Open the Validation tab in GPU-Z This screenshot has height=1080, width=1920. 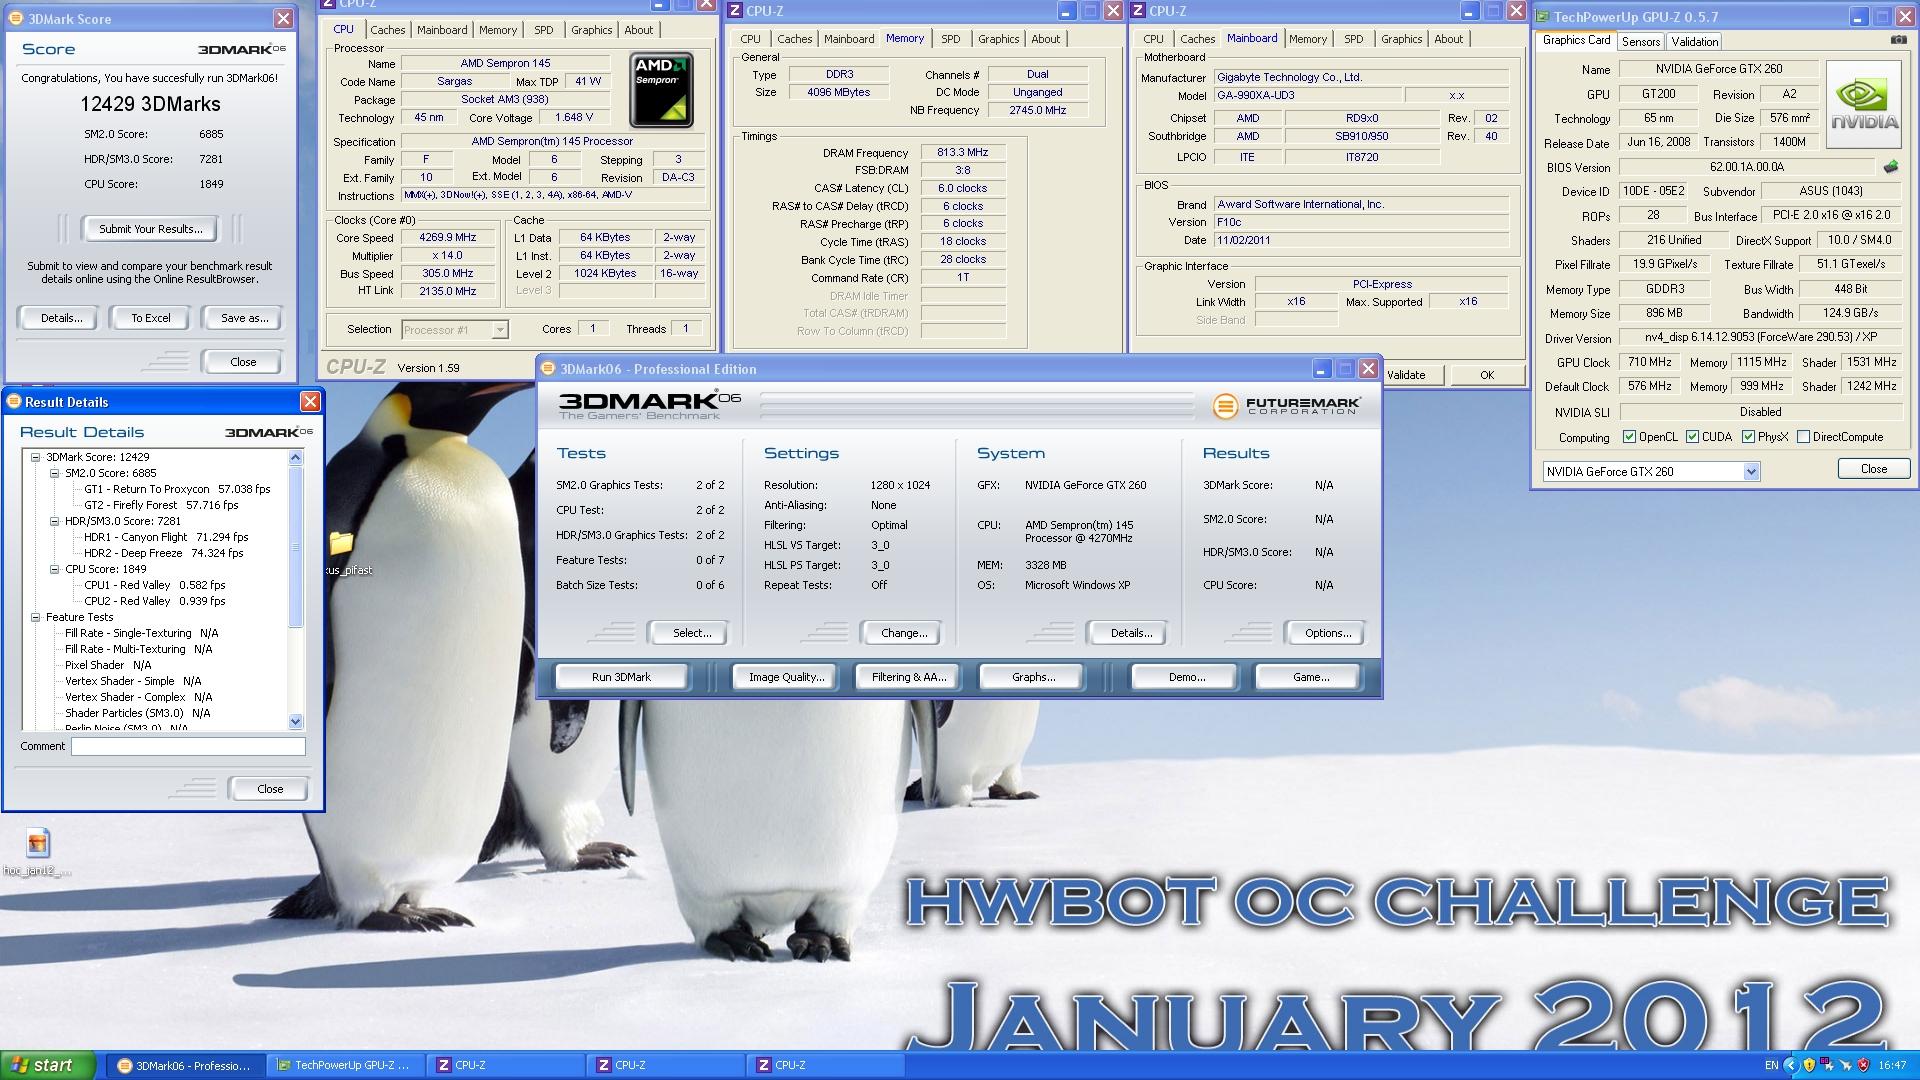pyautogui.click(x=1695, y=41)
